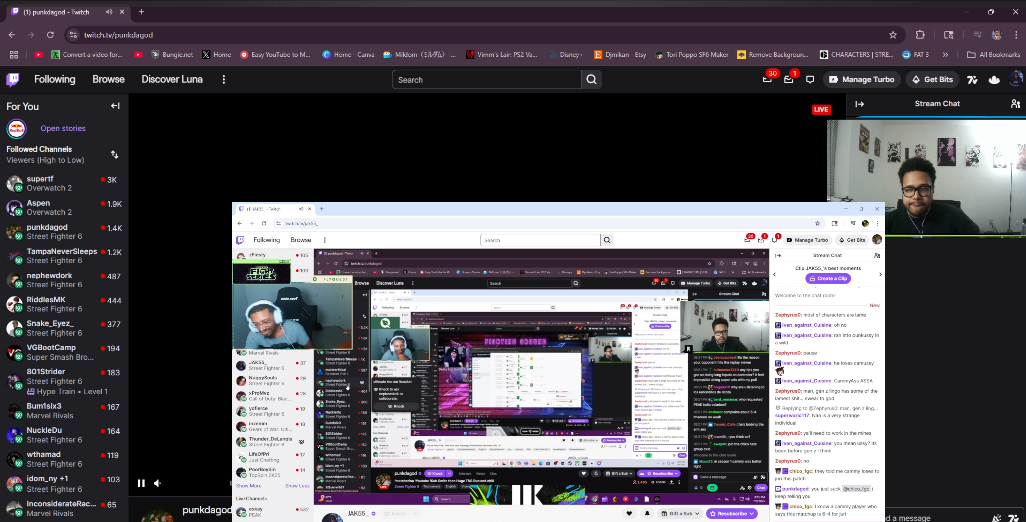Click the 7TV extension icon

click(x=972, y=80)
